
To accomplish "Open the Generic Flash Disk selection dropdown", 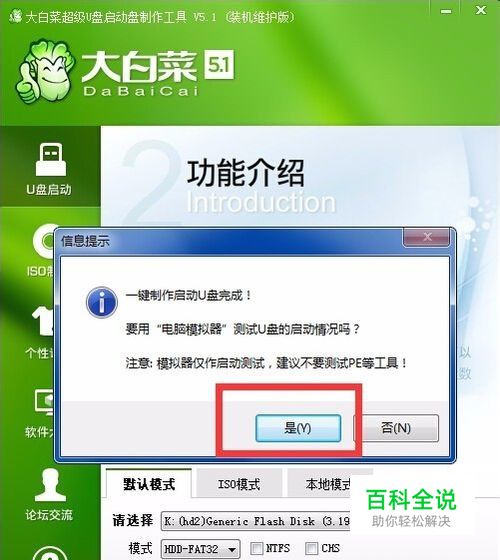I will (x=256, y=521).
